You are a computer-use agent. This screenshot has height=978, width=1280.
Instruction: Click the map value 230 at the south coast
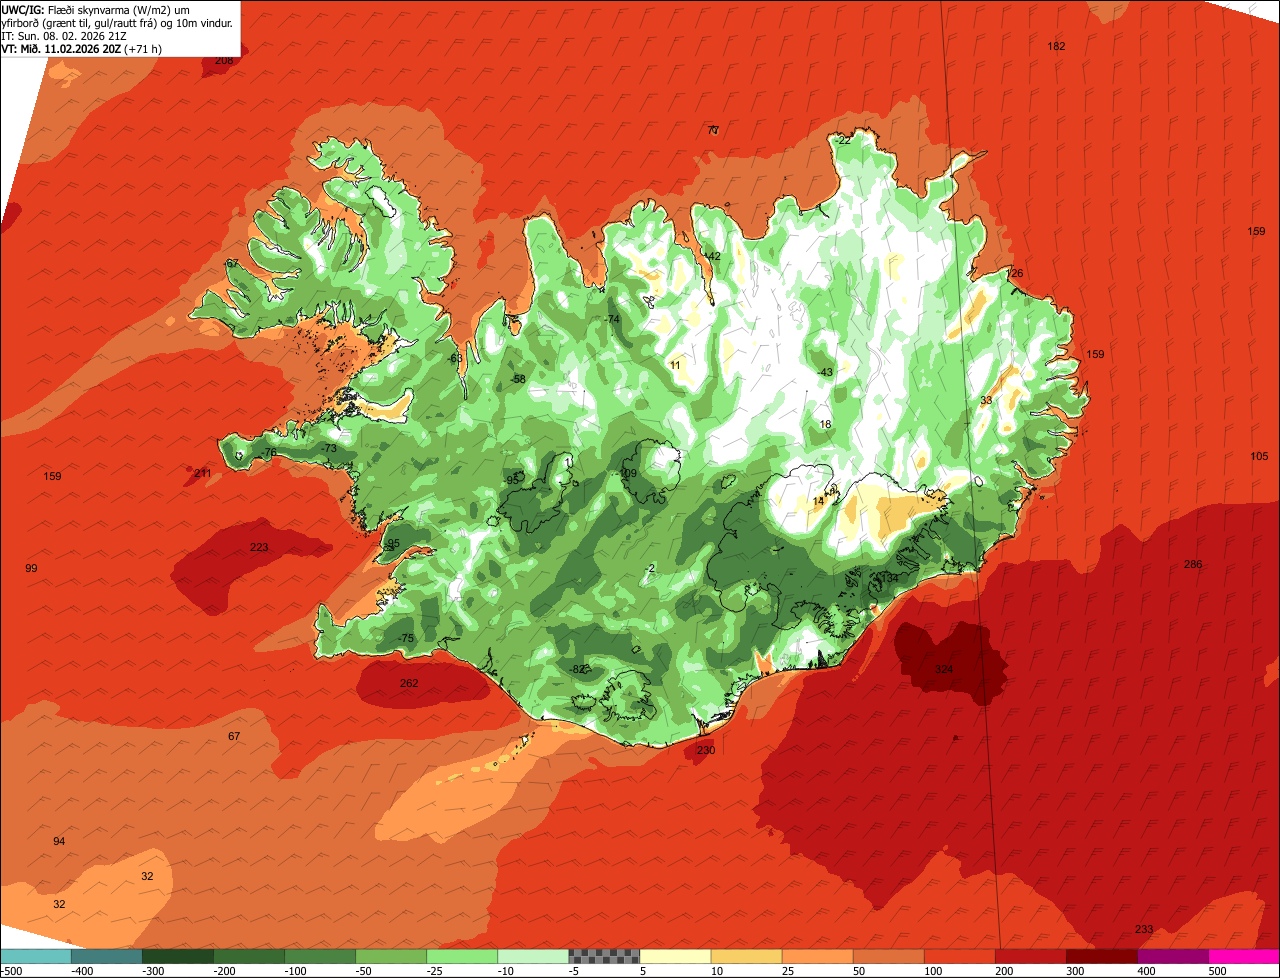click(x=706, y=751)
